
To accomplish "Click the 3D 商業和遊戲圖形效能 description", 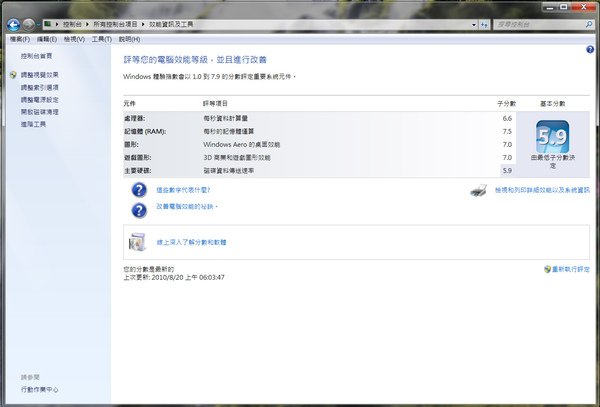I will 237,158.
